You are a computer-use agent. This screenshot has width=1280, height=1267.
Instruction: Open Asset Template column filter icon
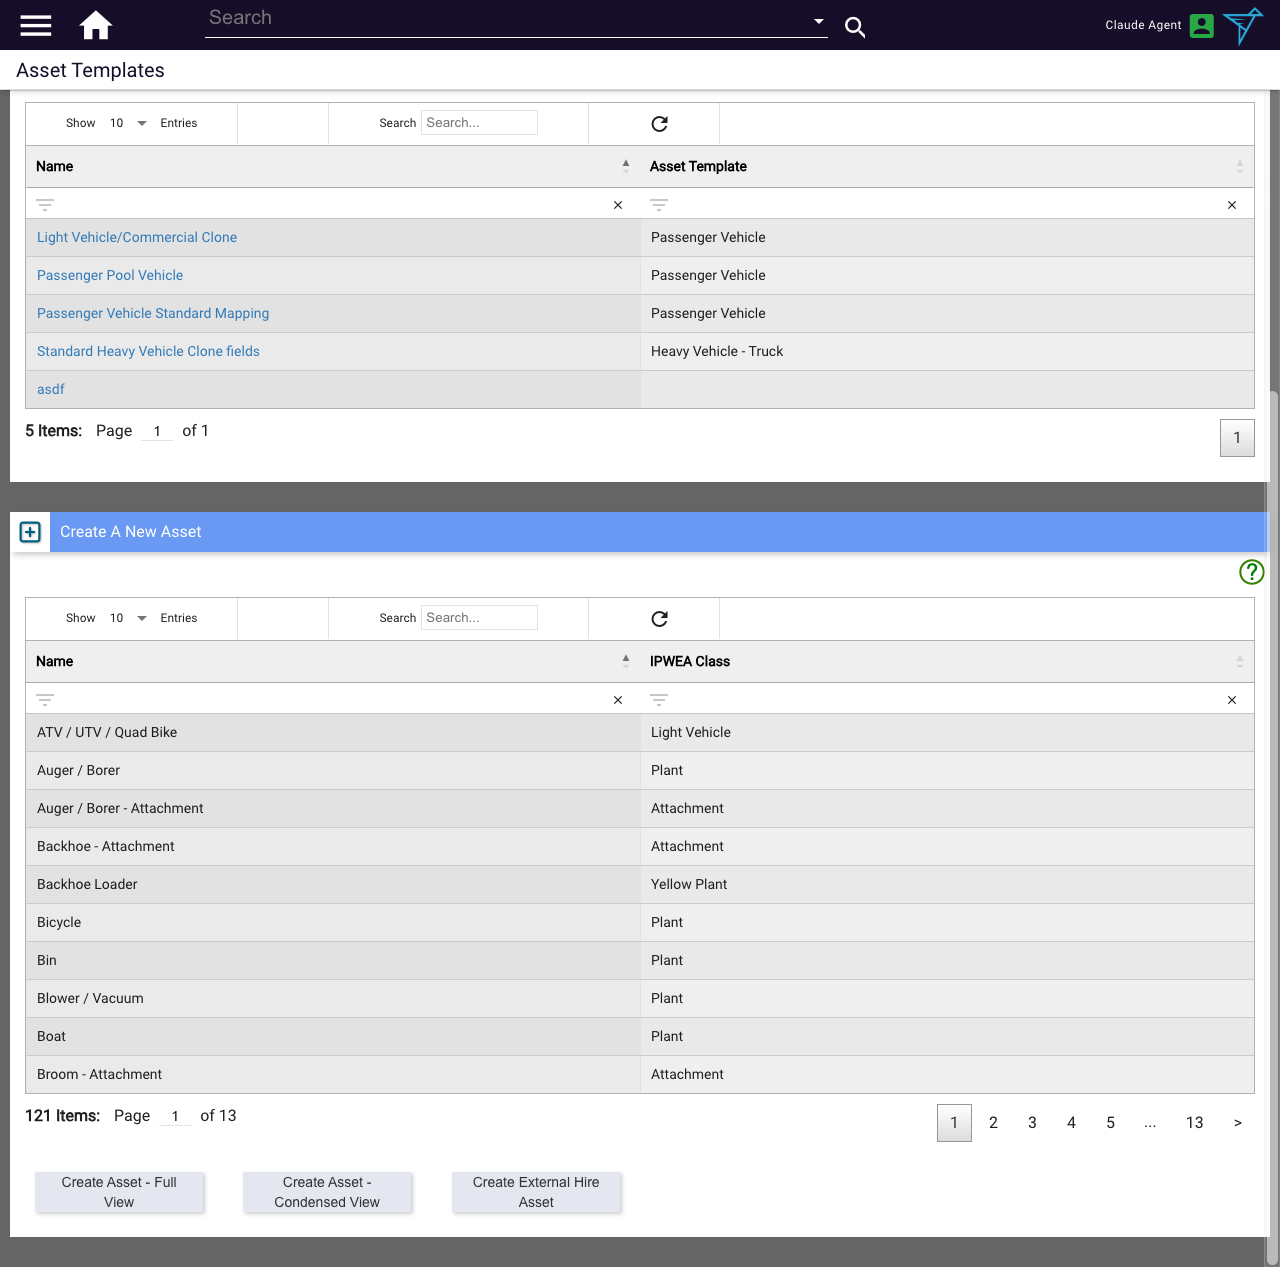pos(659,204)
